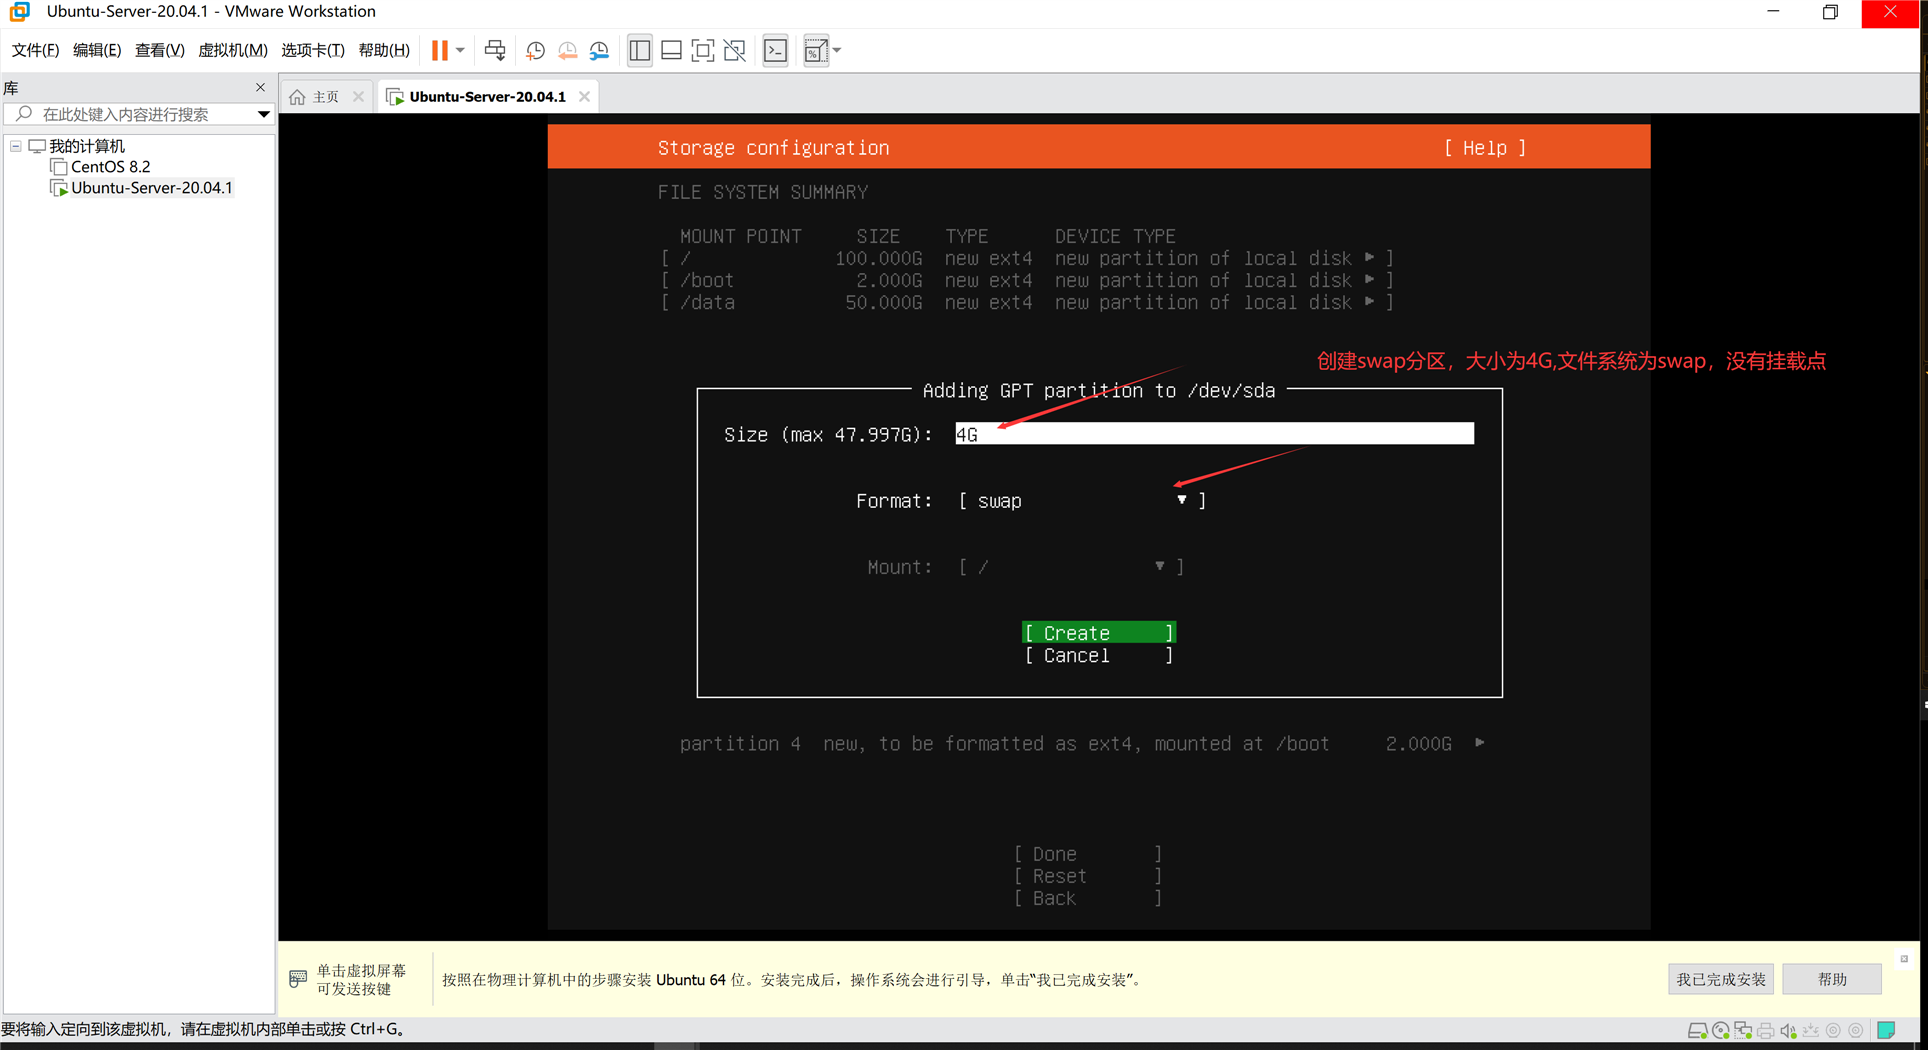The height and width of the screenshot is (1050, 1928).
Task: Click the first grey camera device status icon
Action: [1833, 1031]
